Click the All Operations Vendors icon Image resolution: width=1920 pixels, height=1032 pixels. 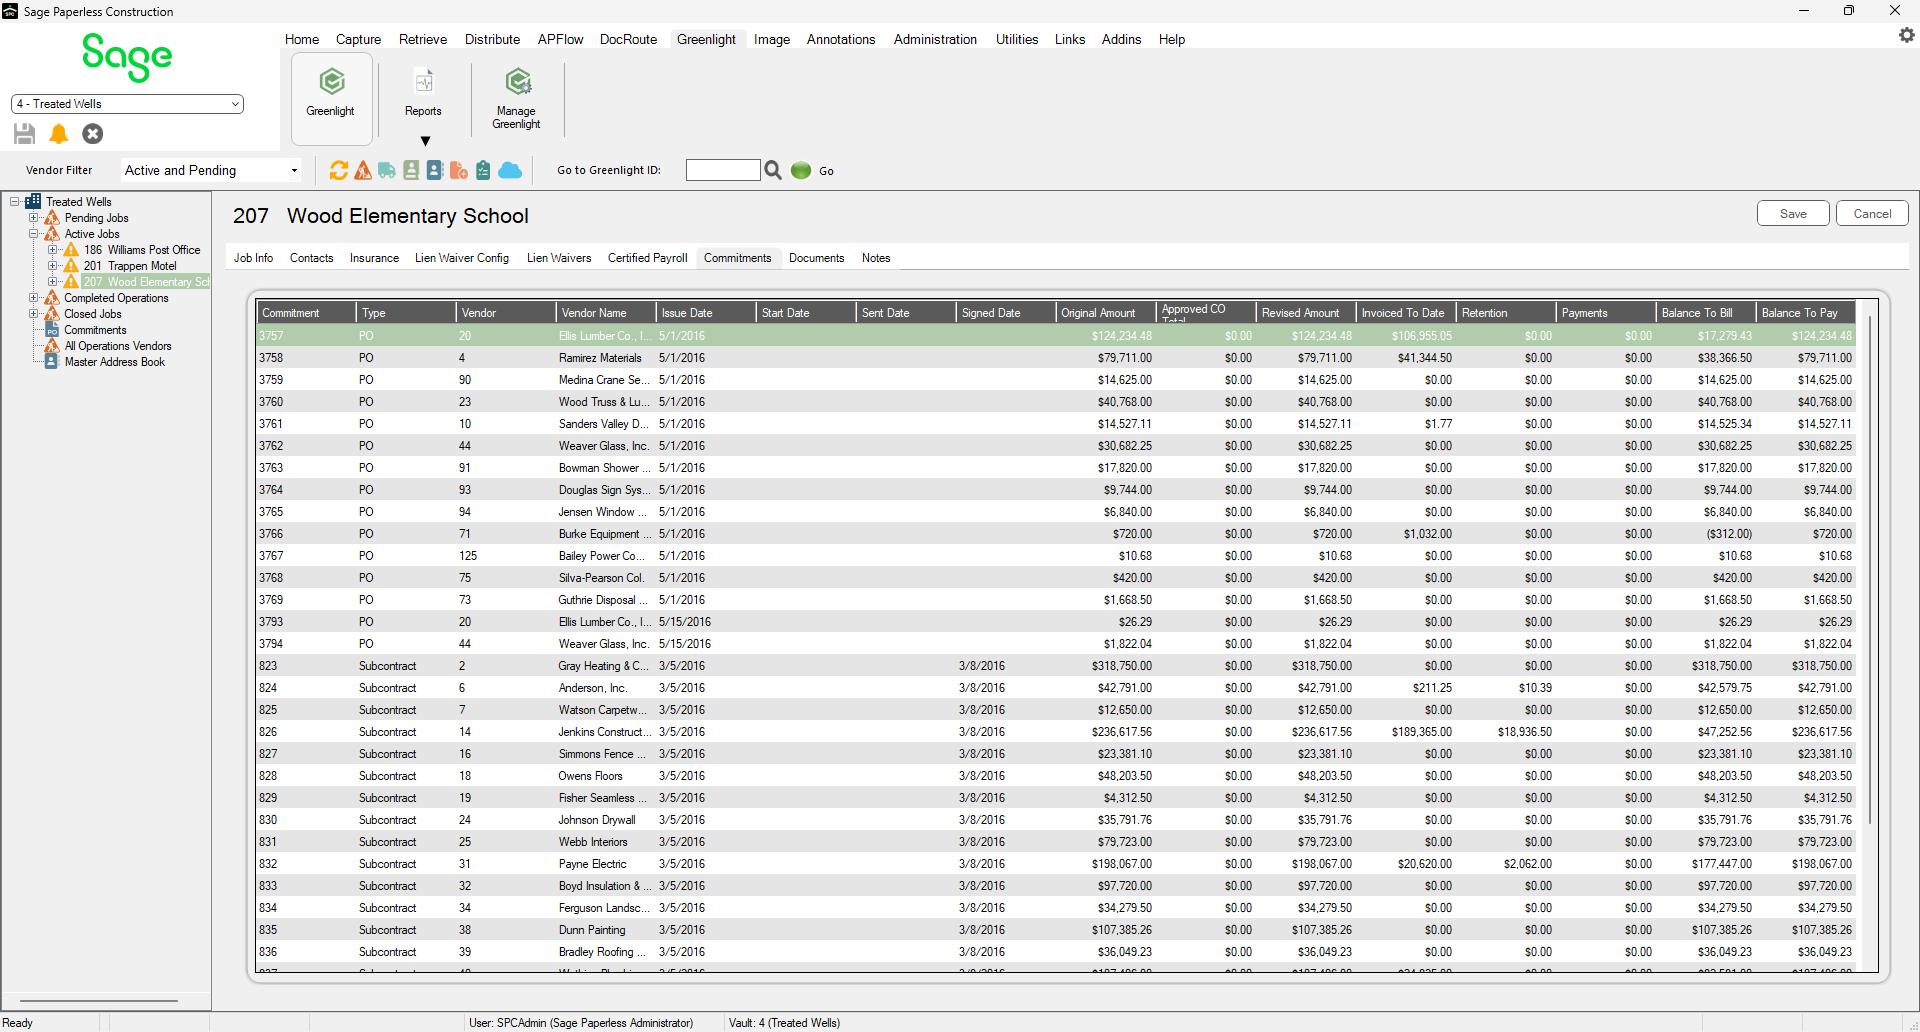pyautogui.click(x=52, y=346)
